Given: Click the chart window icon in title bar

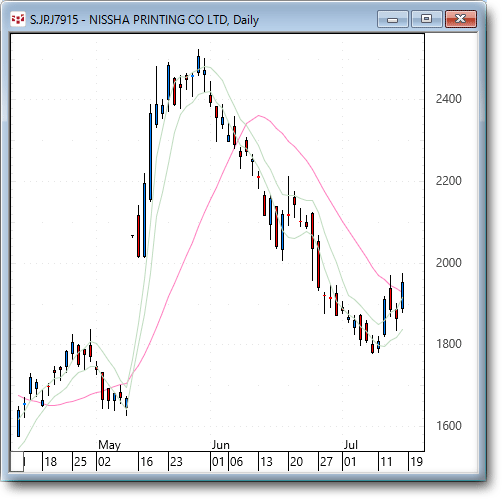Looking at the screenshot, I should click(x=18, y=19).
